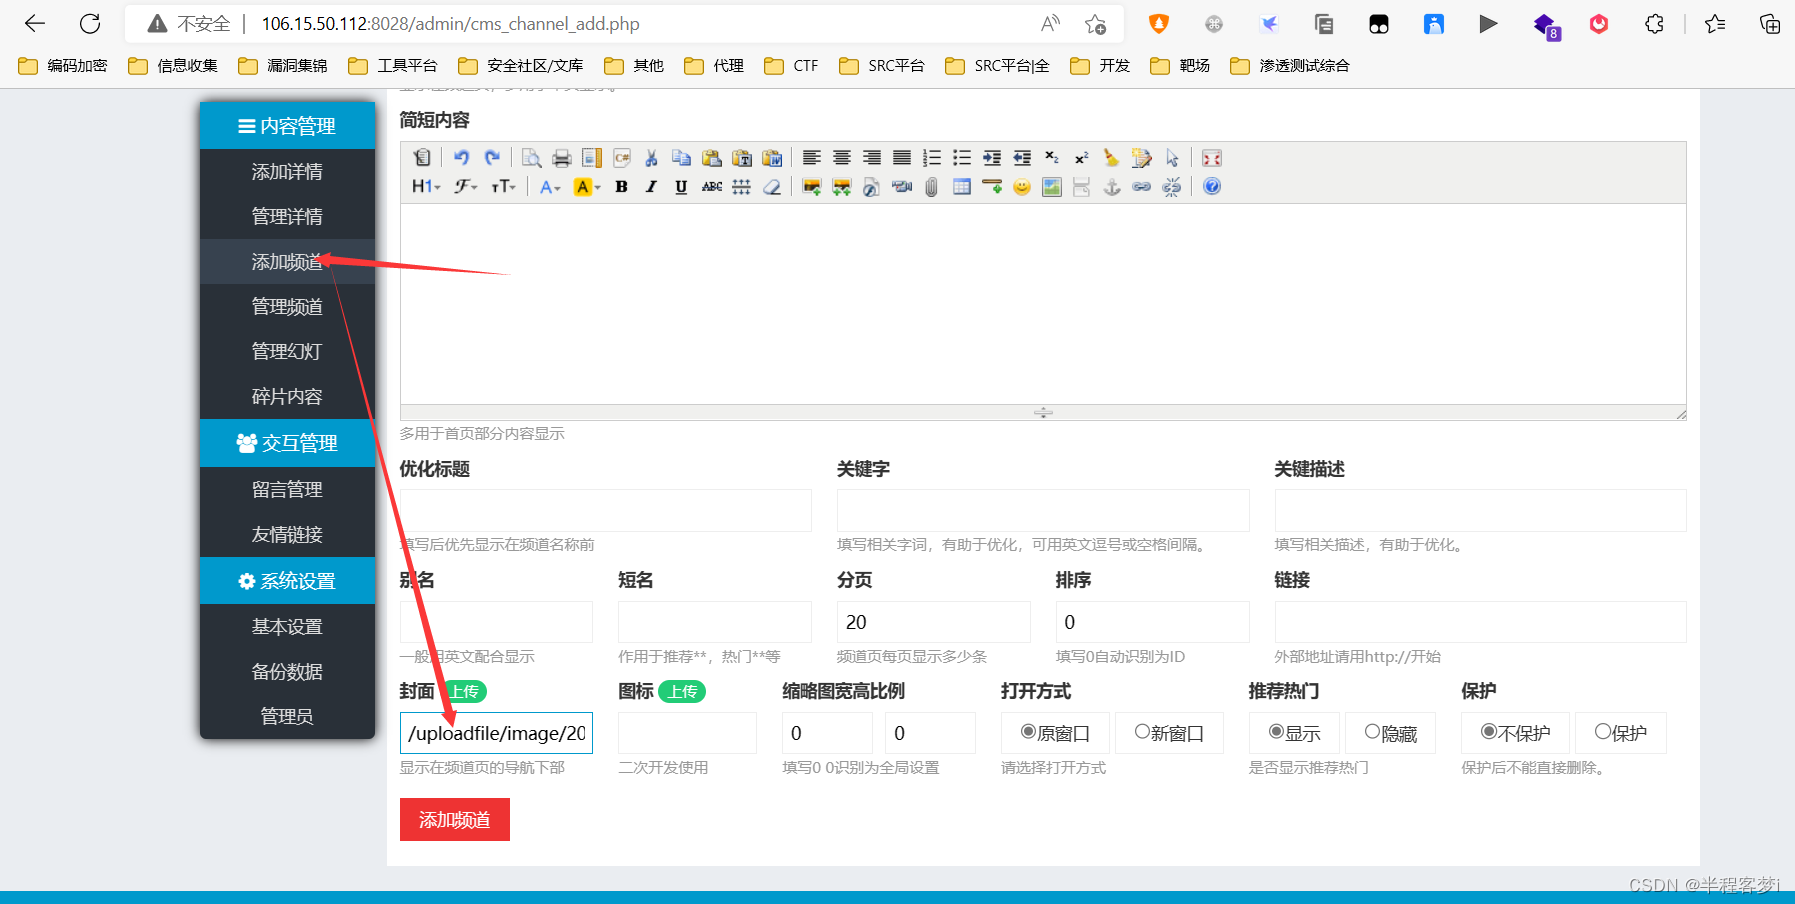The width and height of the screenshot is (1795, 904).
Task: Click the print icon in editor
Action: point(562,158)
